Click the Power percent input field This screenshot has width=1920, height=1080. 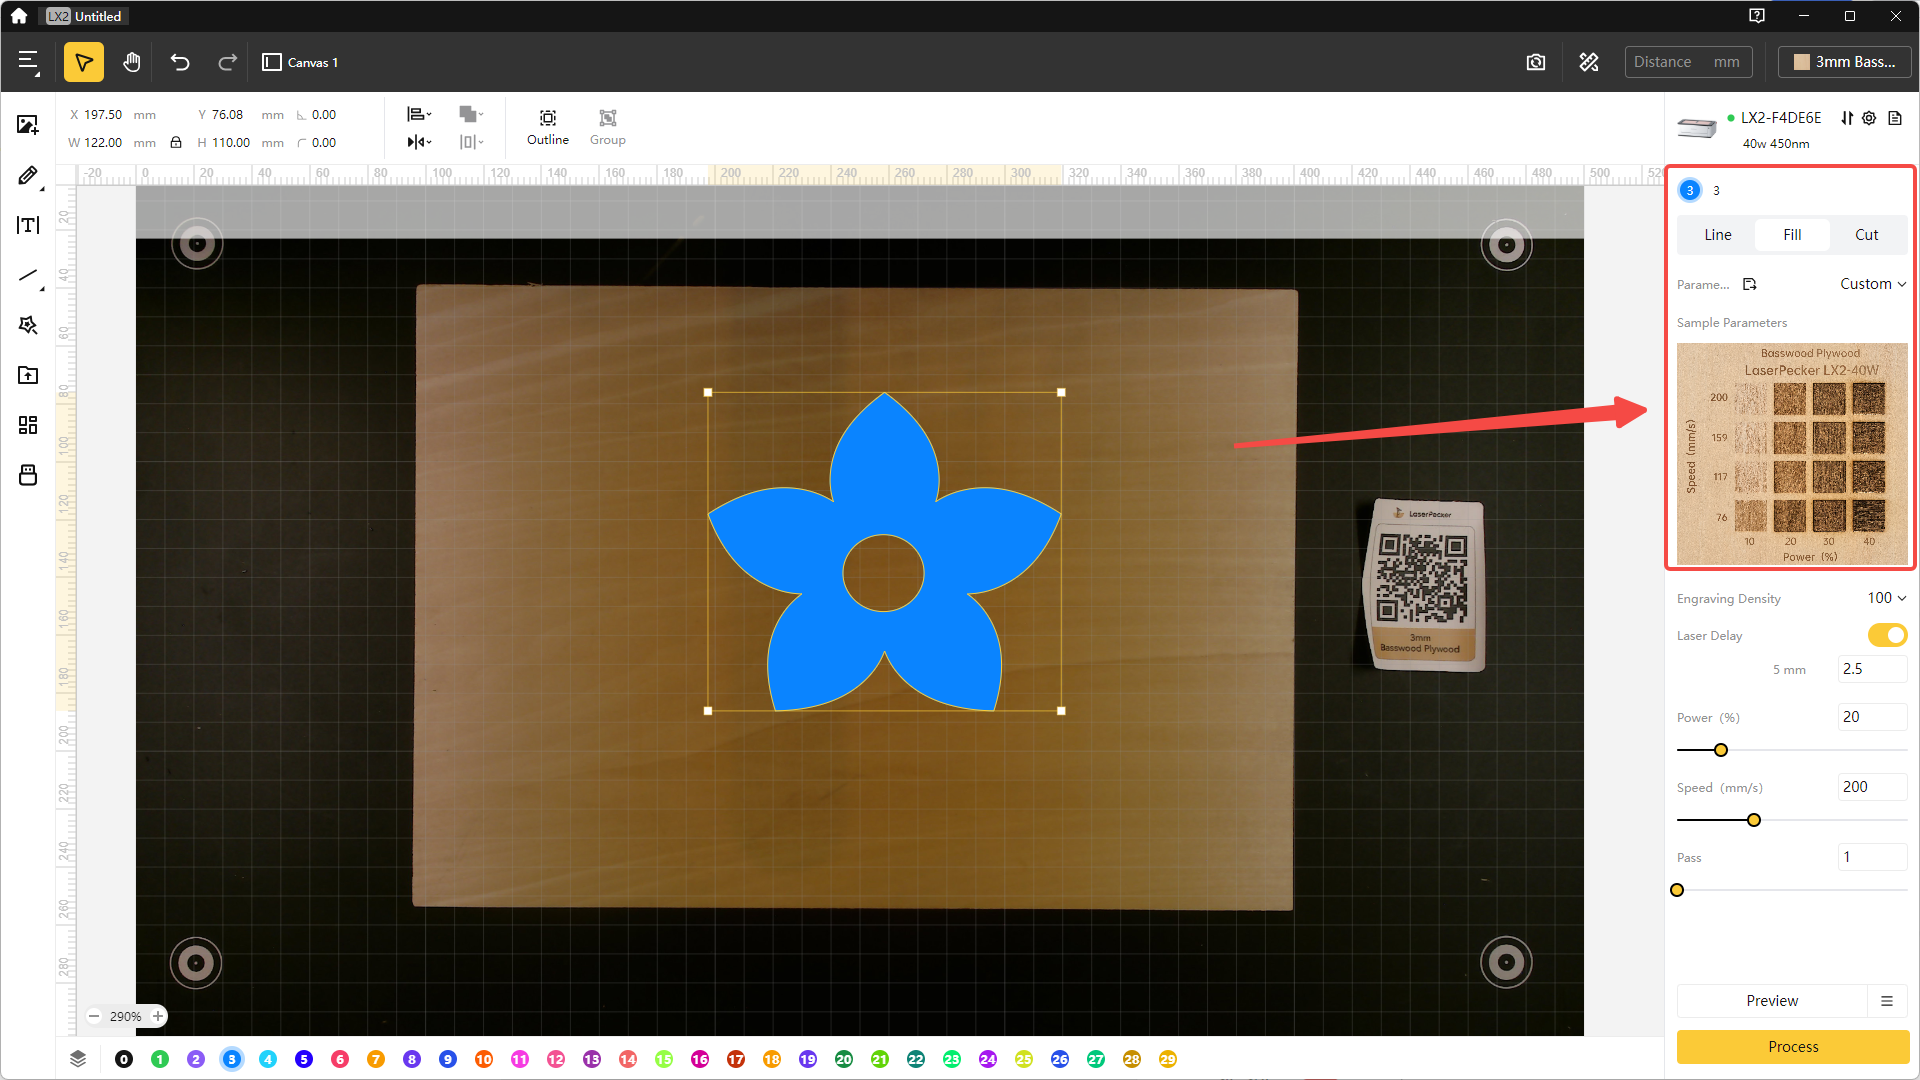(x=1872, y=717)
